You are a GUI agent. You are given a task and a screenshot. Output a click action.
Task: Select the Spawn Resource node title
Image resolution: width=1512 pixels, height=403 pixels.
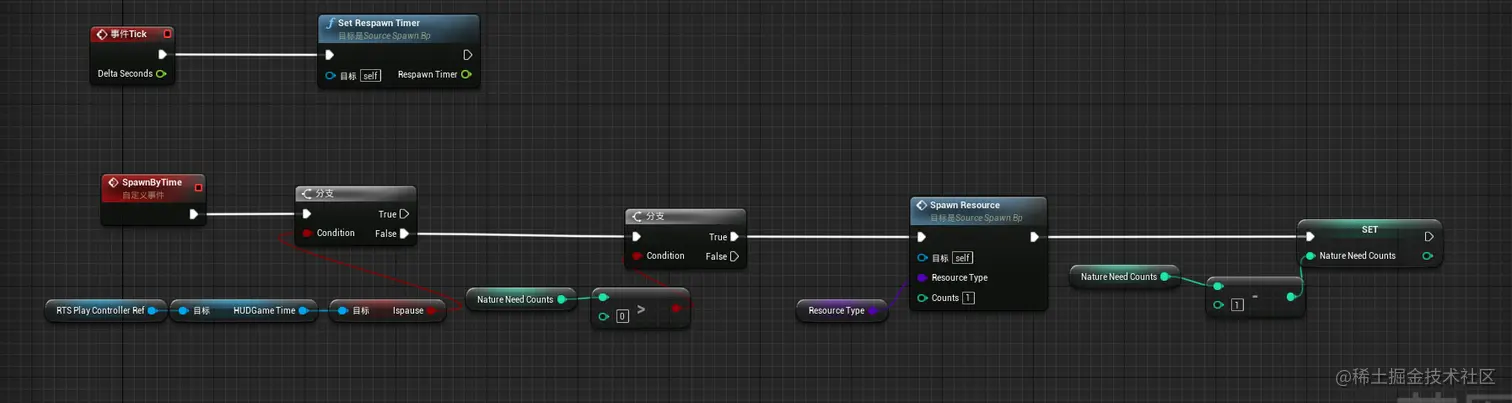click(x=965, y=205)
